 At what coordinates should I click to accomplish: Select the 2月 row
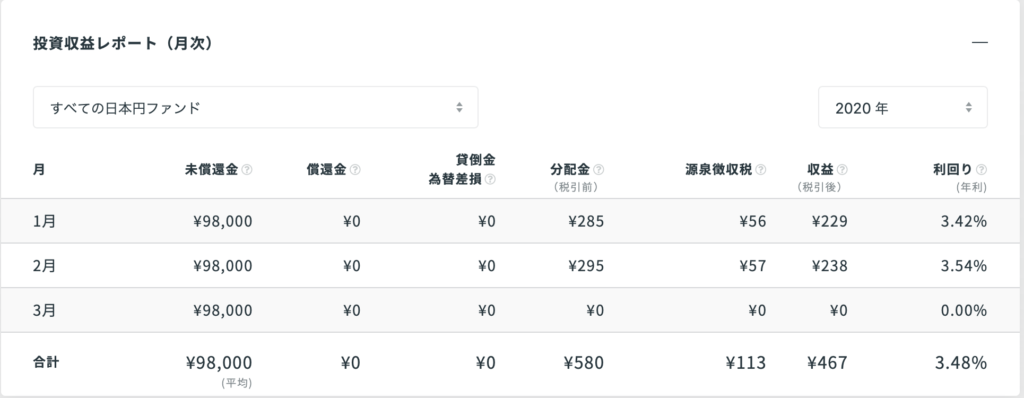[x=512, y=265]
